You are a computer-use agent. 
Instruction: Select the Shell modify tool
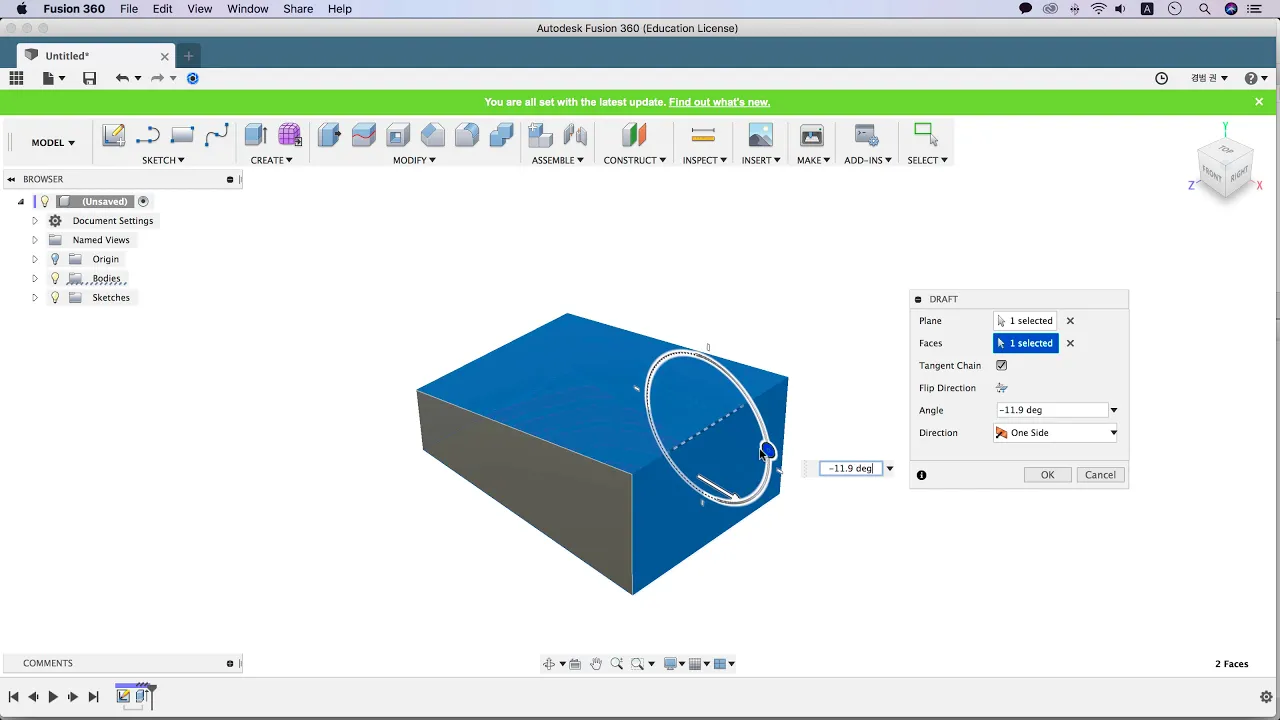click(398, 135)
